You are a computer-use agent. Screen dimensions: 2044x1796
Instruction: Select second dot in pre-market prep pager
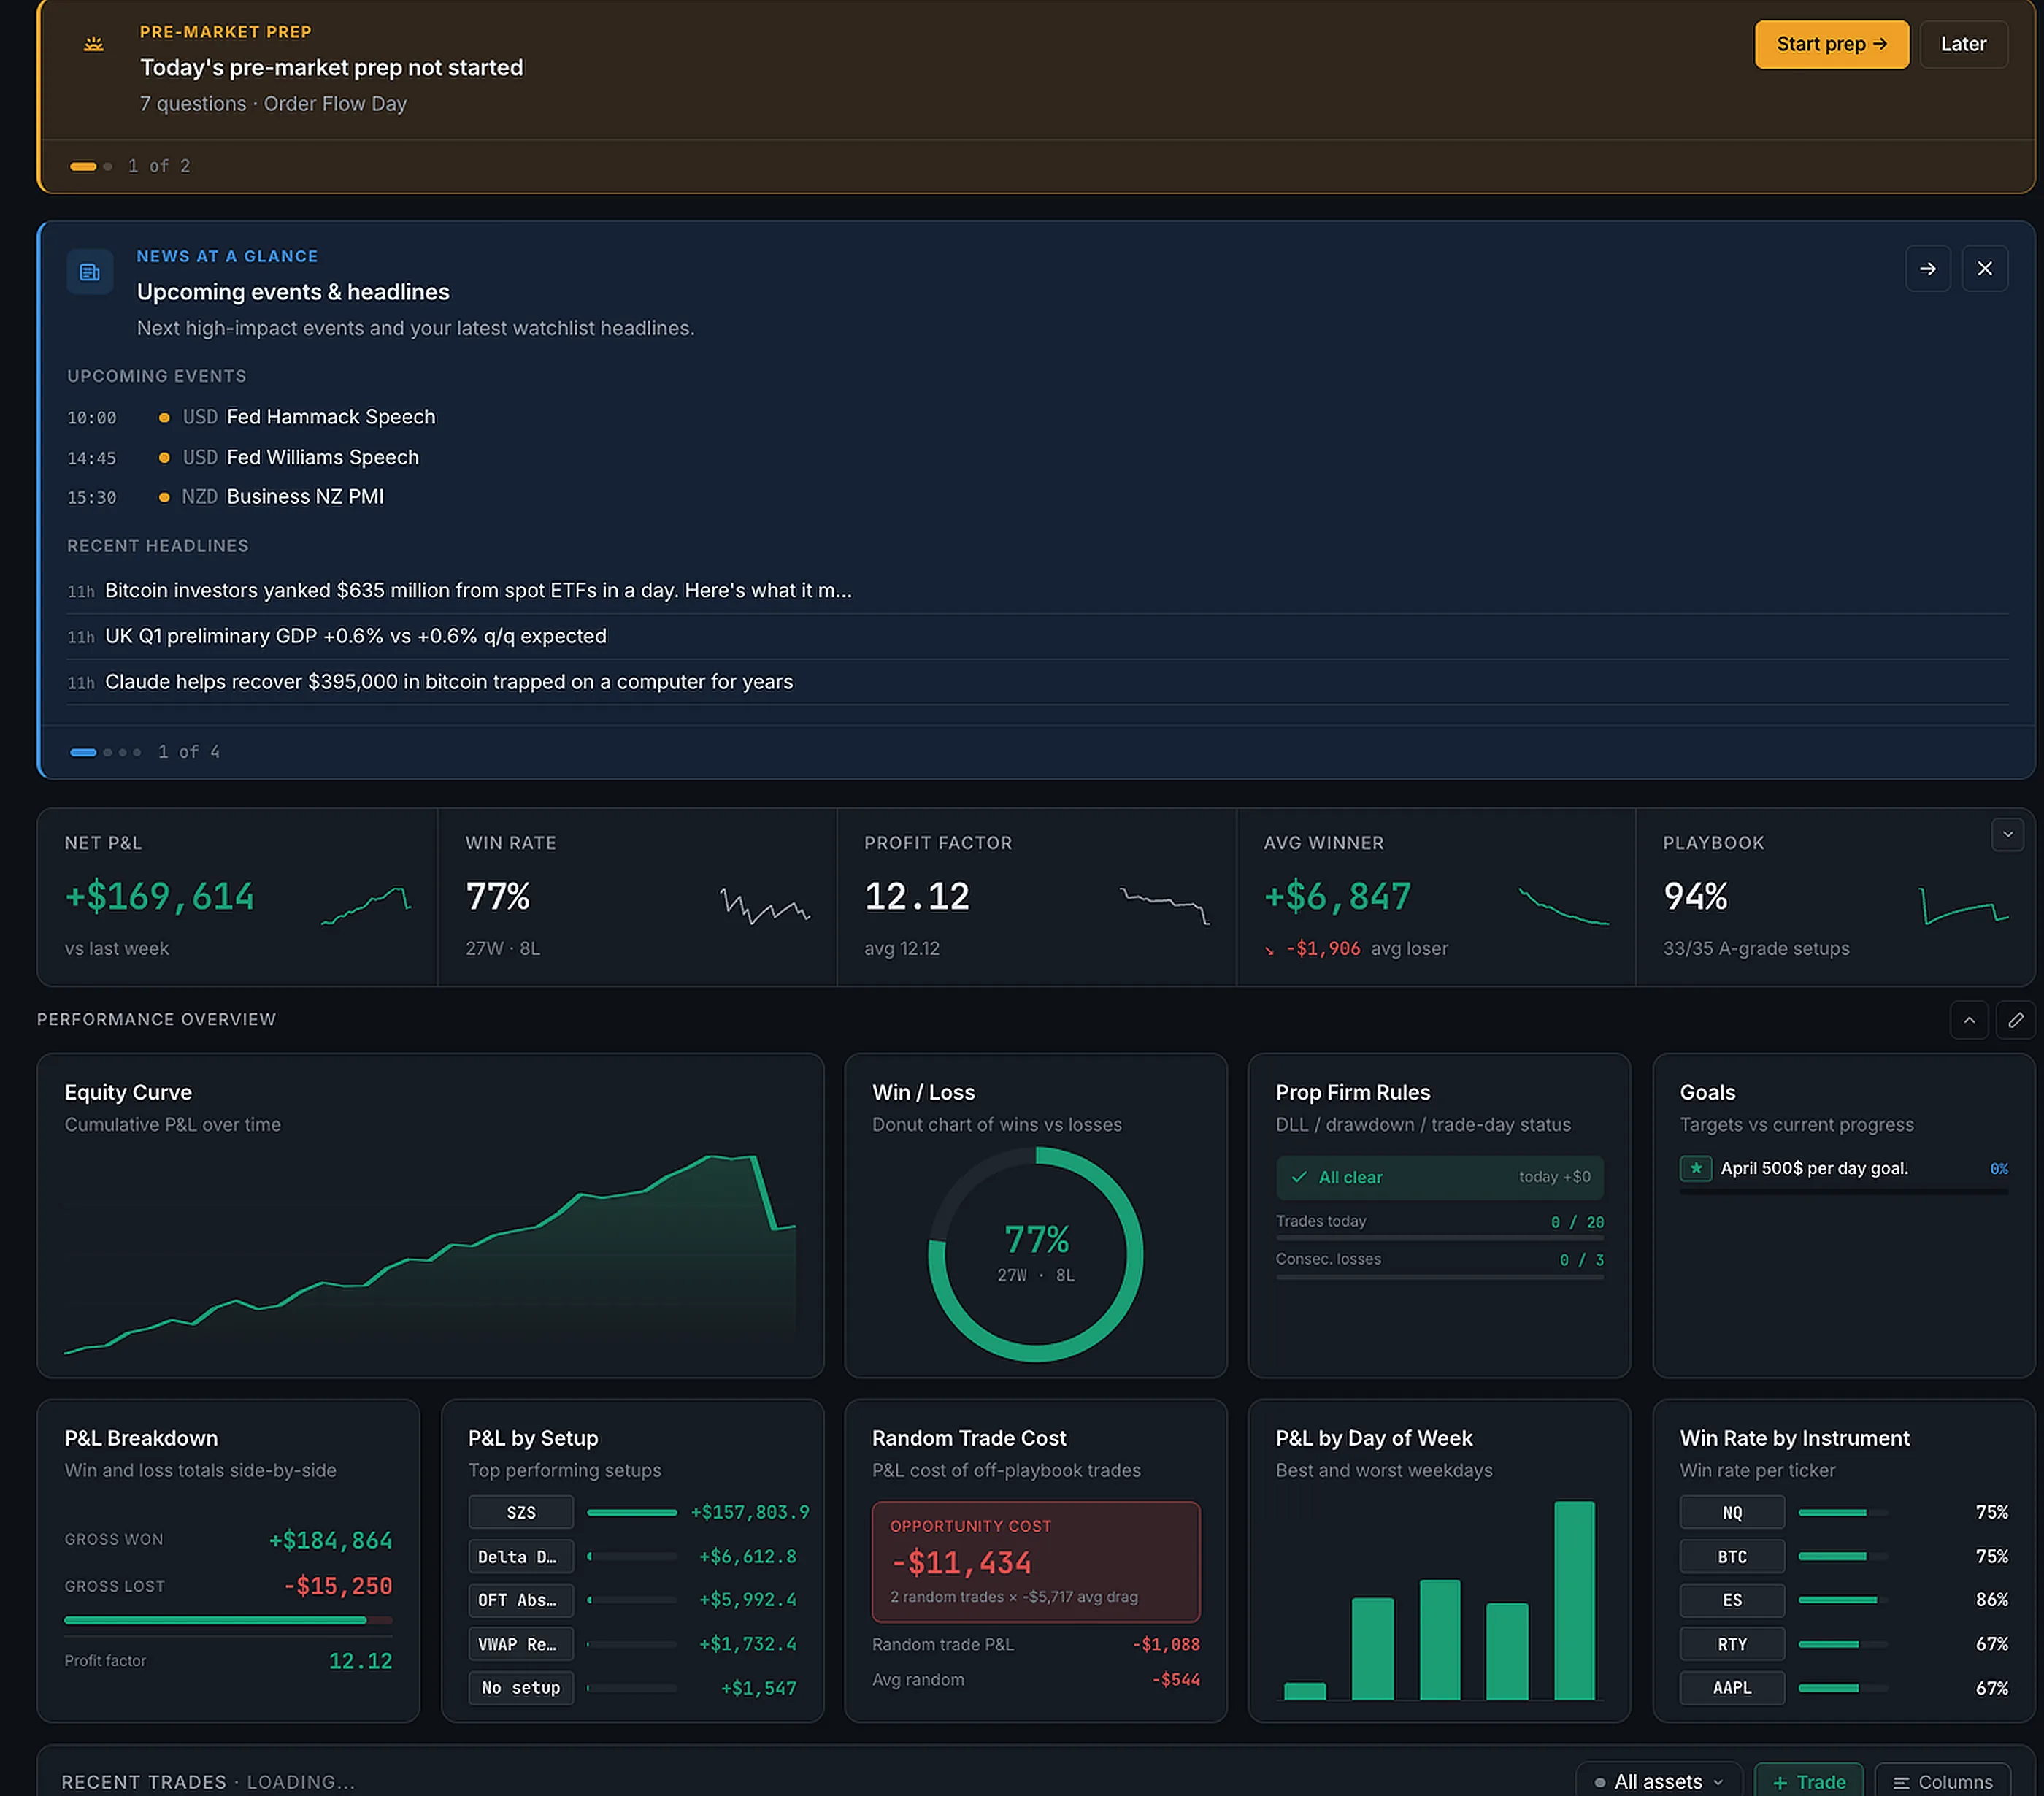[108, 166]
